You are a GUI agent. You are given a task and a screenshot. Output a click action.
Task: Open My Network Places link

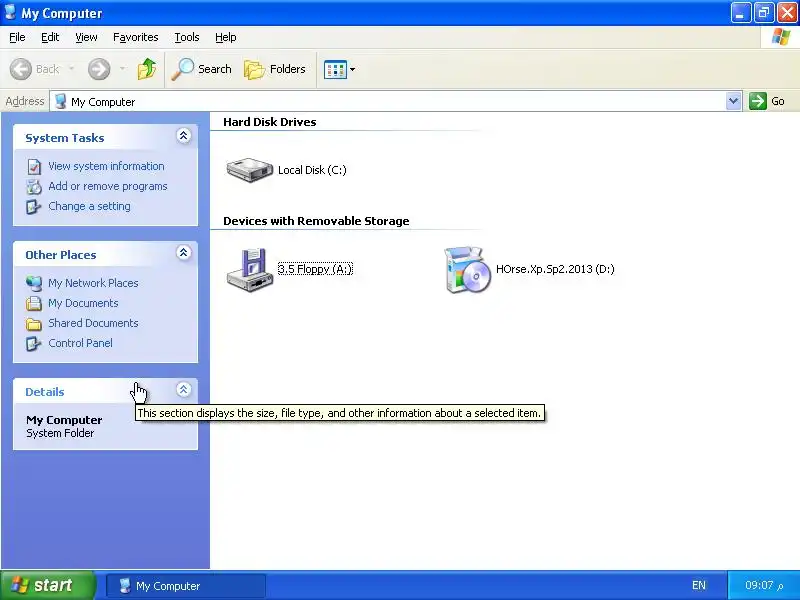pyautogui.click(x=93, y=283)
